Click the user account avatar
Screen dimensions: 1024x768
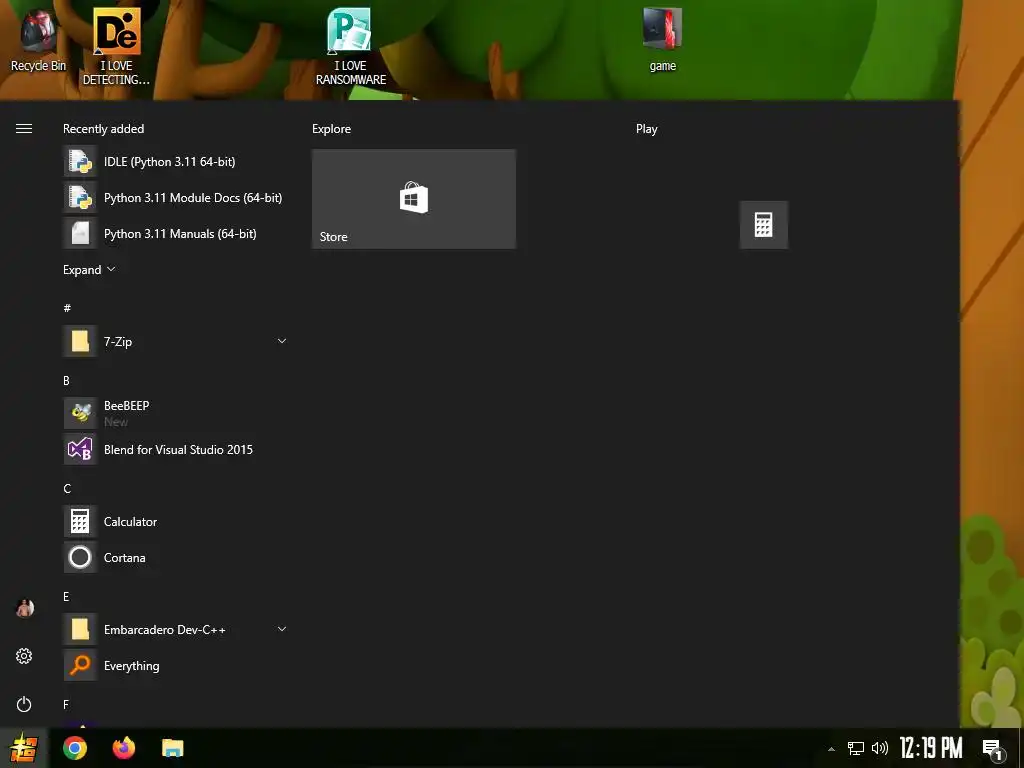[x=24, y=608]
